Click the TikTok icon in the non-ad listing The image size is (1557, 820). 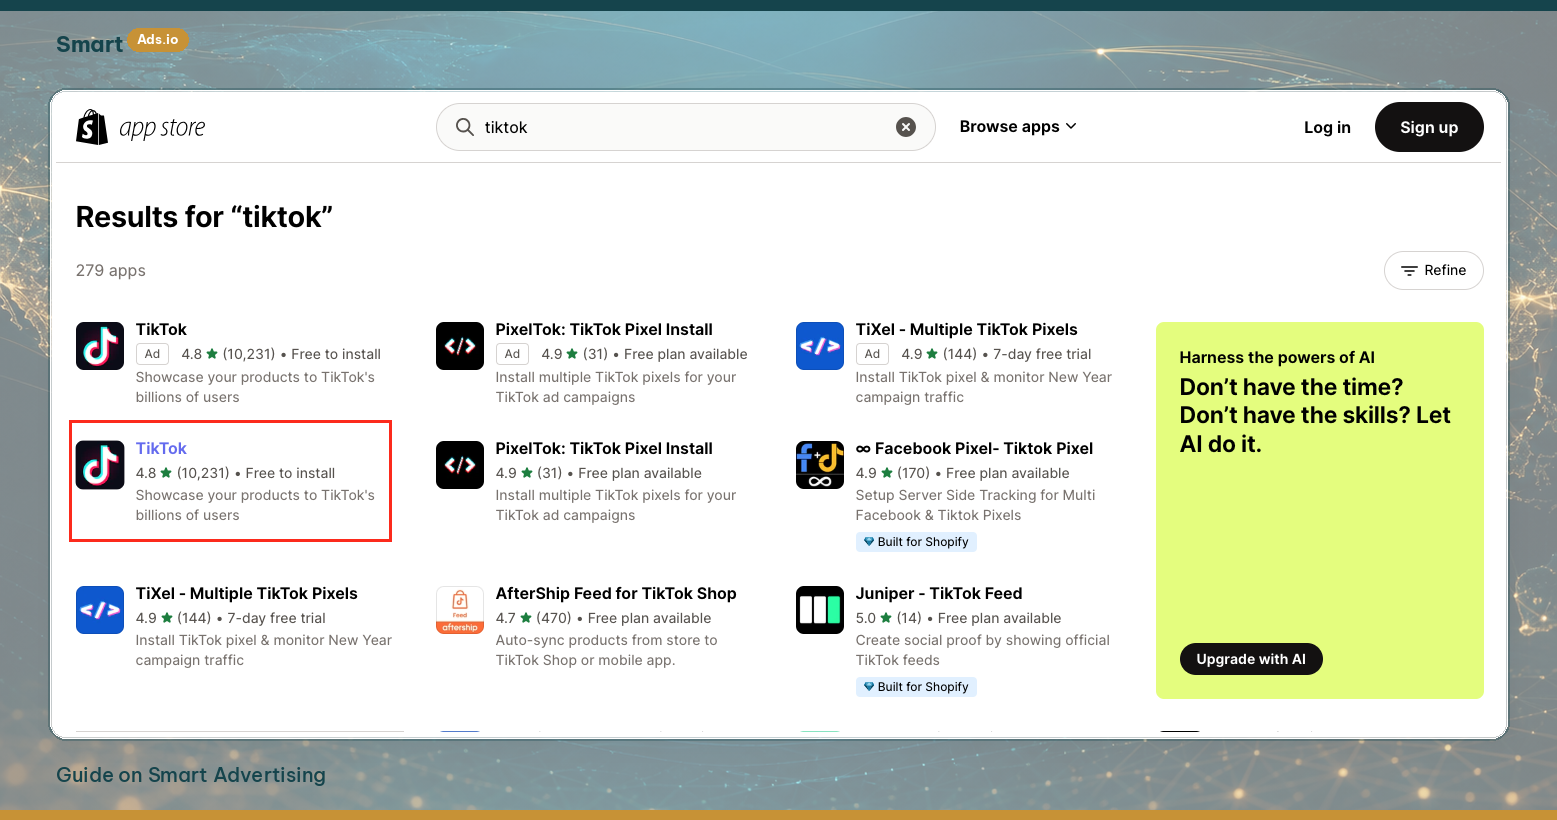tap(100, 465)
